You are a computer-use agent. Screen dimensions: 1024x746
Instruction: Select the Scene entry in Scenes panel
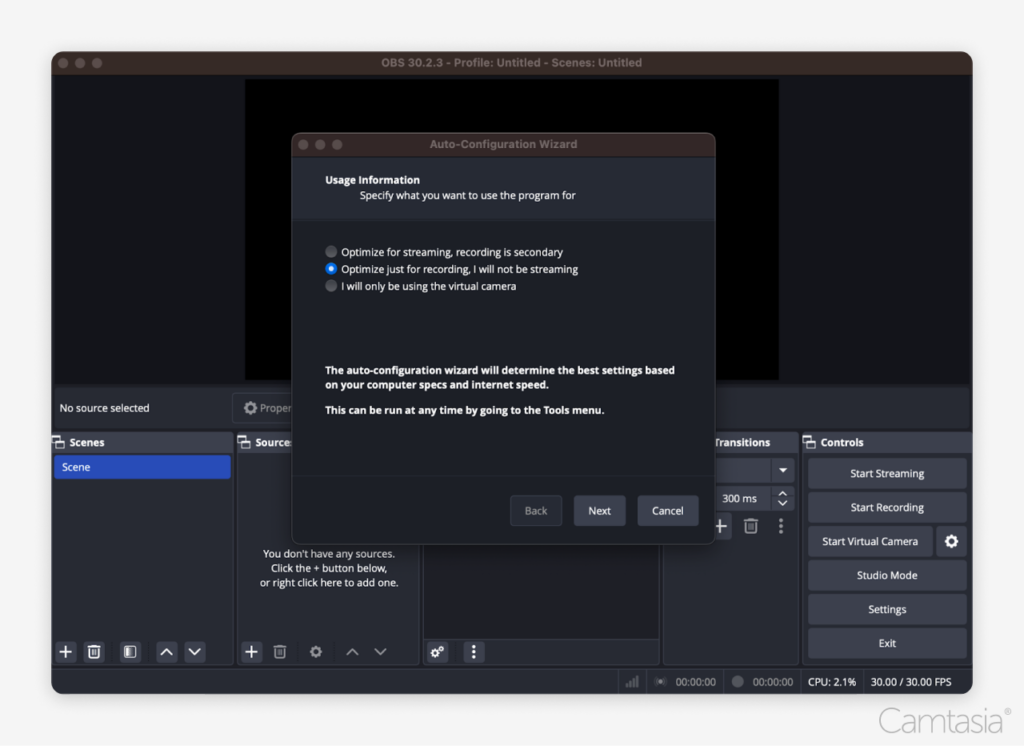[x=142, y=466]
